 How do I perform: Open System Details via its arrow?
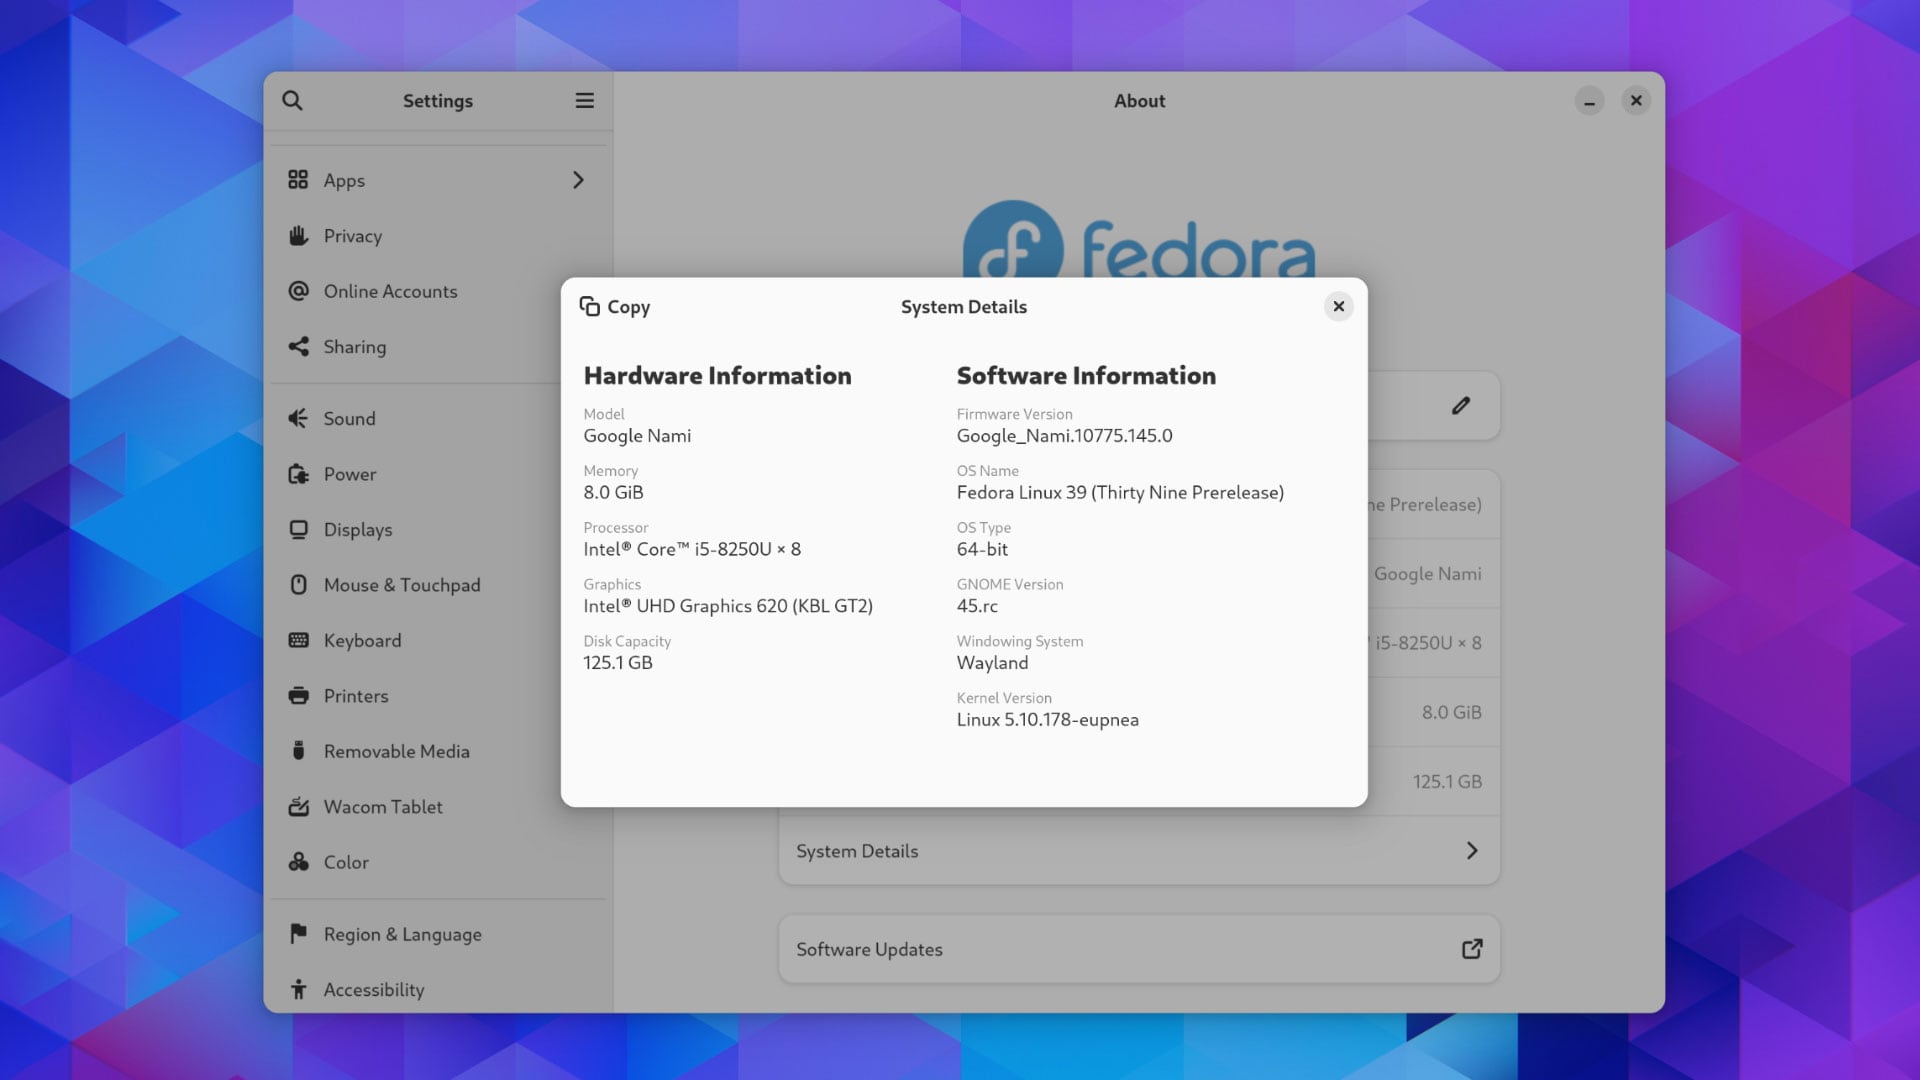[1471, 850]
